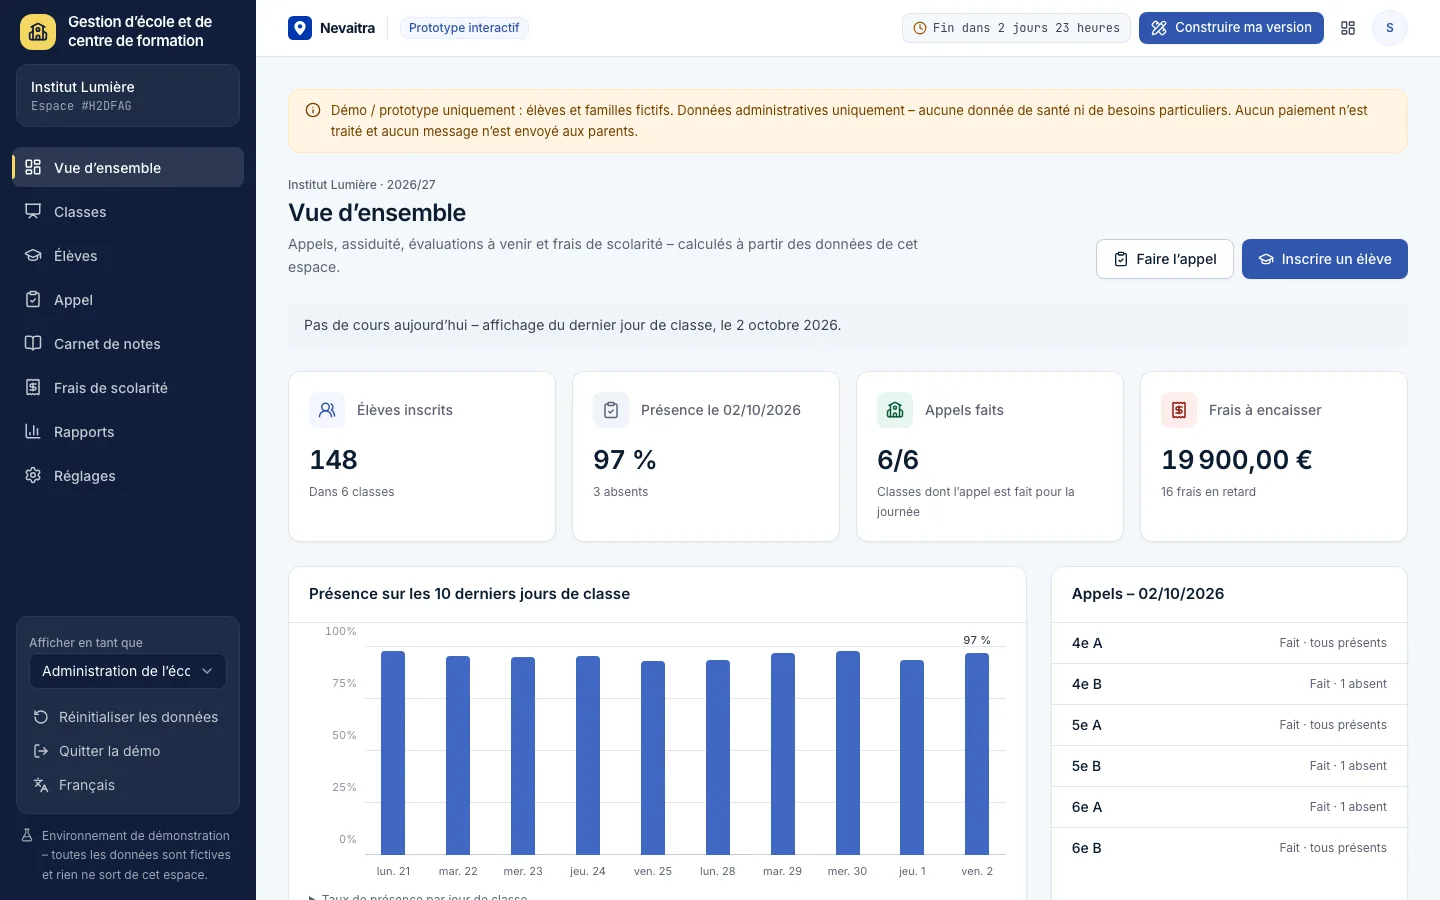Click the Frais à encaisser card icon
Screen dimensions: 1440x900
coord(1179,410)
